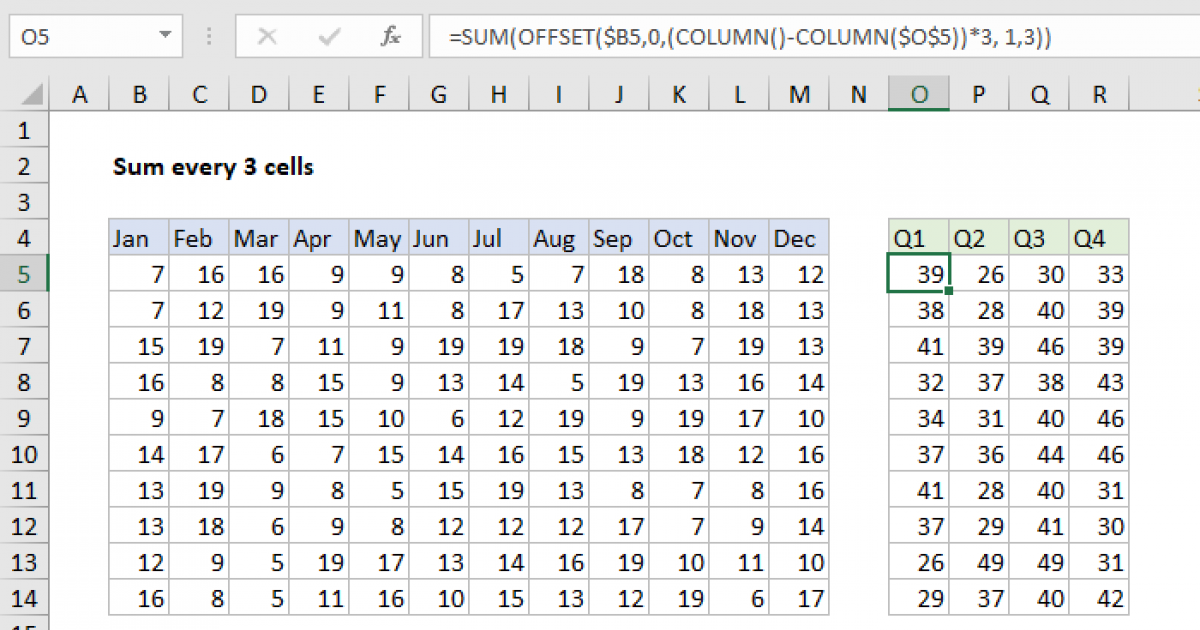Click the Cancel X icon in formula bar
The image size is (1200, 630).
(267, 37)
